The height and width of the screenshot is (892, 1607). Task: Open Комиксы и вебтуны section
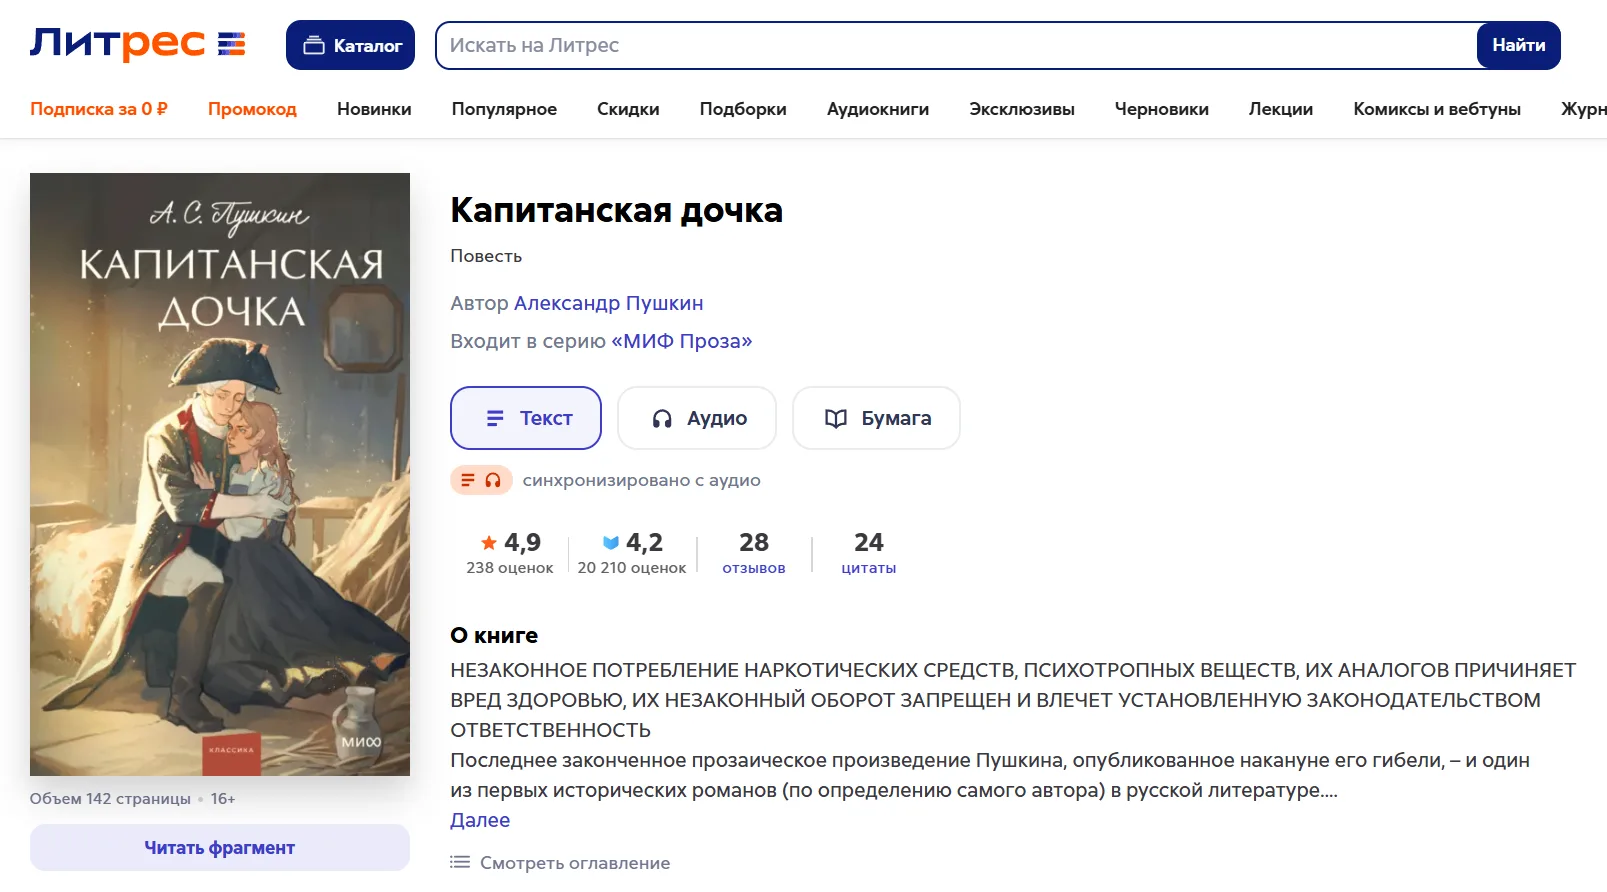click(1437, 109)
